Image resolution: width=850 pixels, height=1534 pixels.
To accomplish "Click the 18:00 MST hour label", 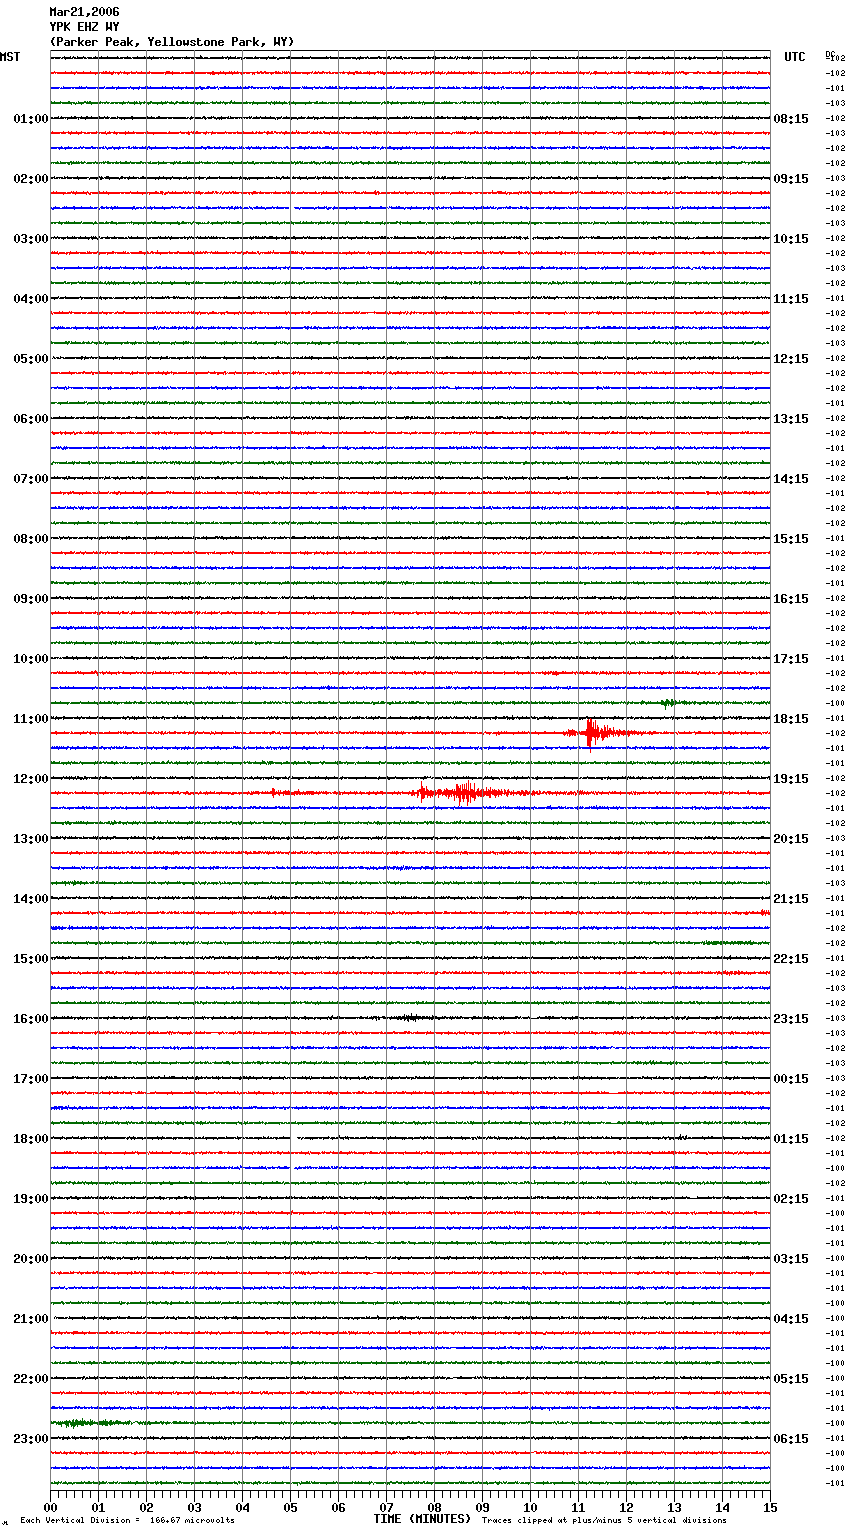I will point(31,1139).
